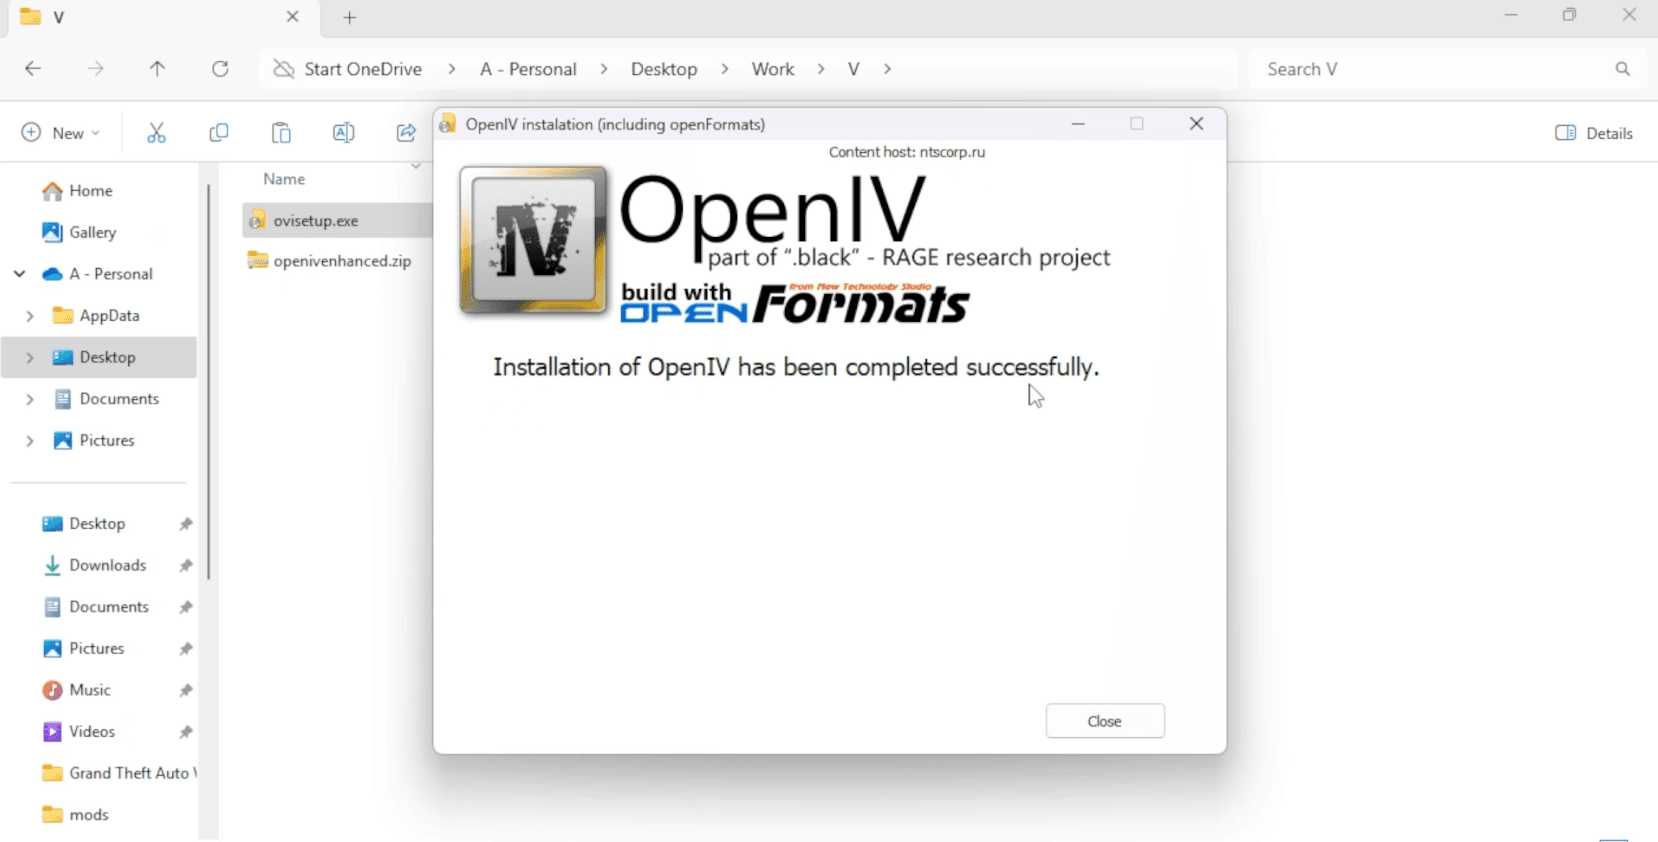This screenshot has height=842, width=1658.
Task: Close the OpenIV installer with Close button
Action: point(1105,721)
